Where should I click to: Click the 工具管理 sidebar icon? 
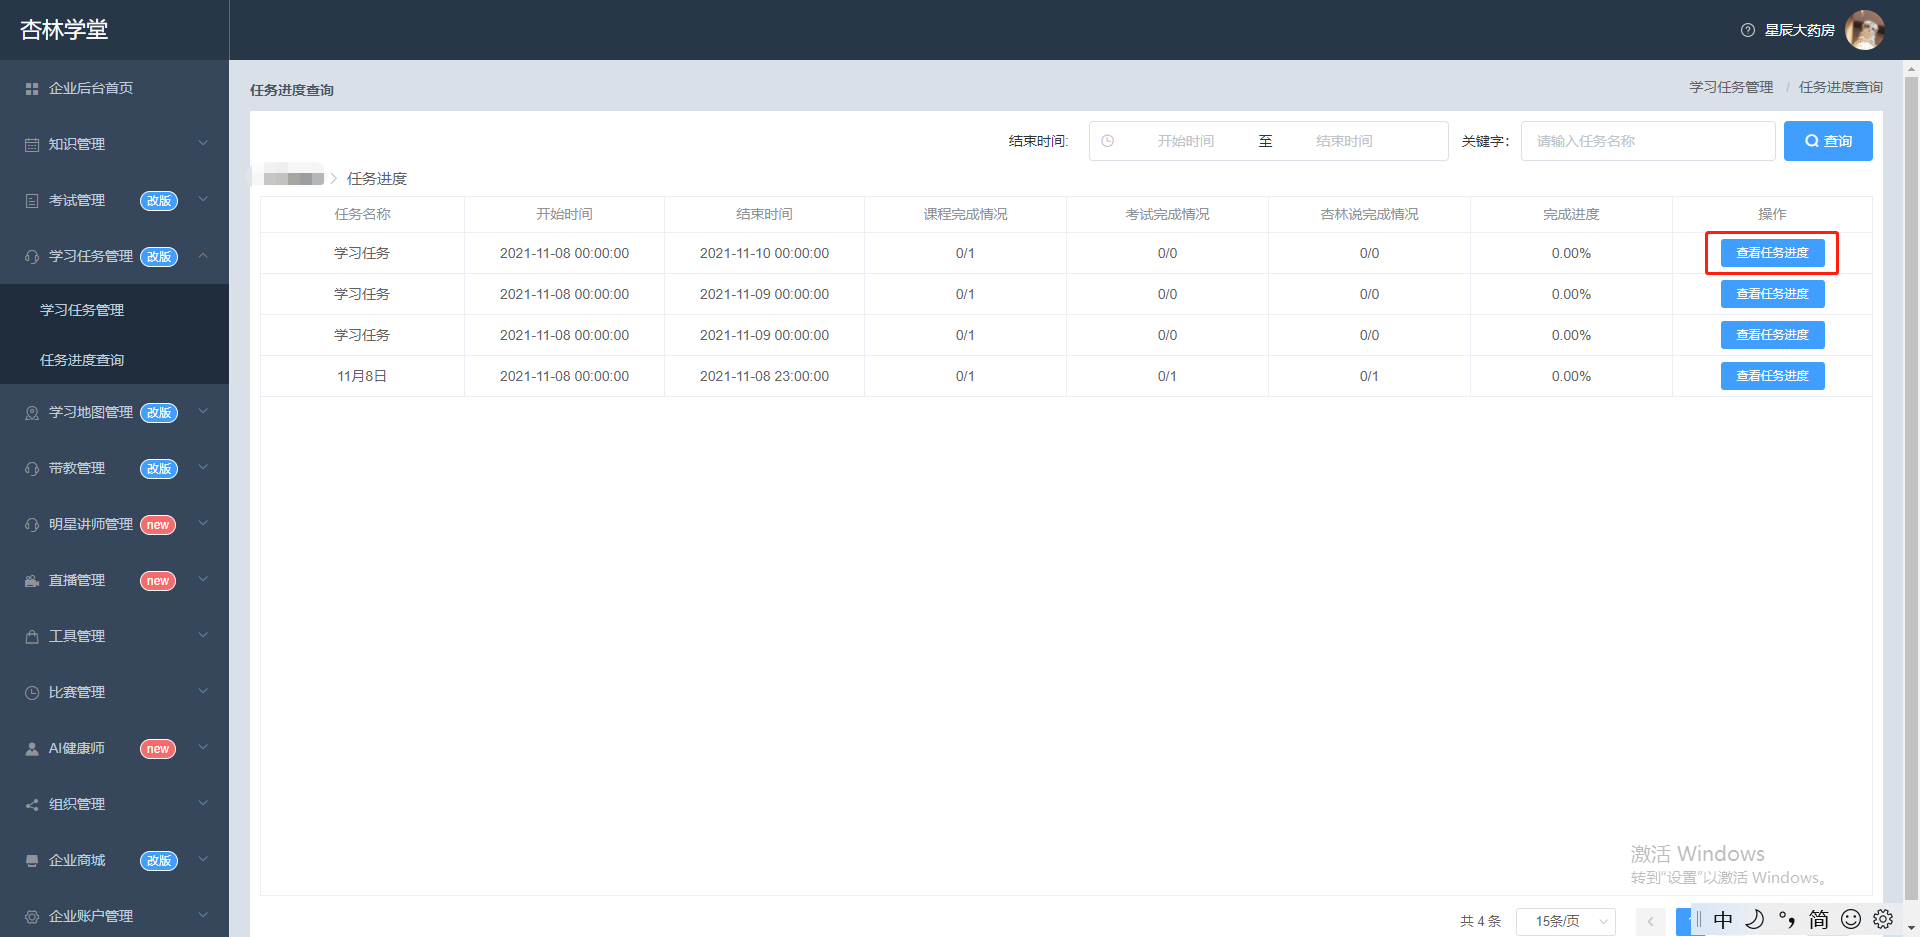pyautogui.click(x=32, y=637)
